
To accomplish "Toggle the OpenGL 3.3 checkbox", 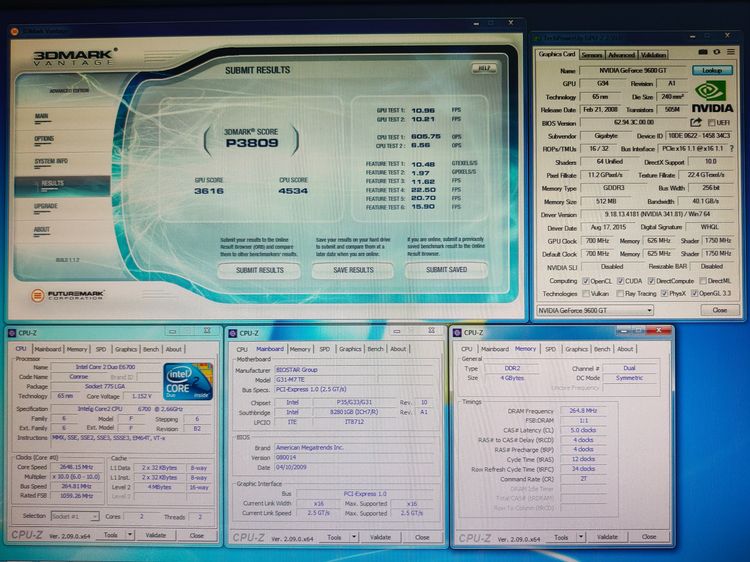I will [694, 294].
